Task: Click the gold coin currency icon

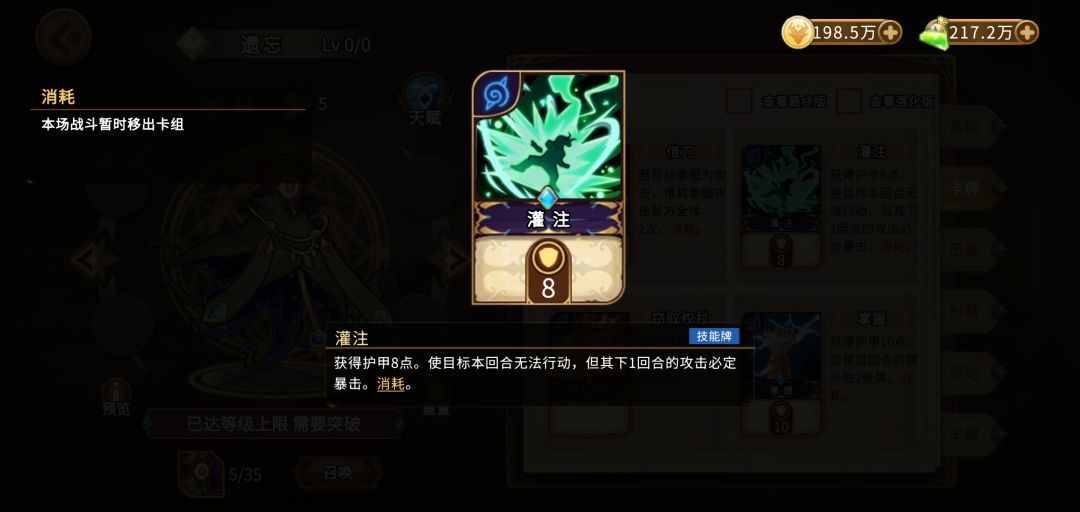Action: tap(797, 32)
